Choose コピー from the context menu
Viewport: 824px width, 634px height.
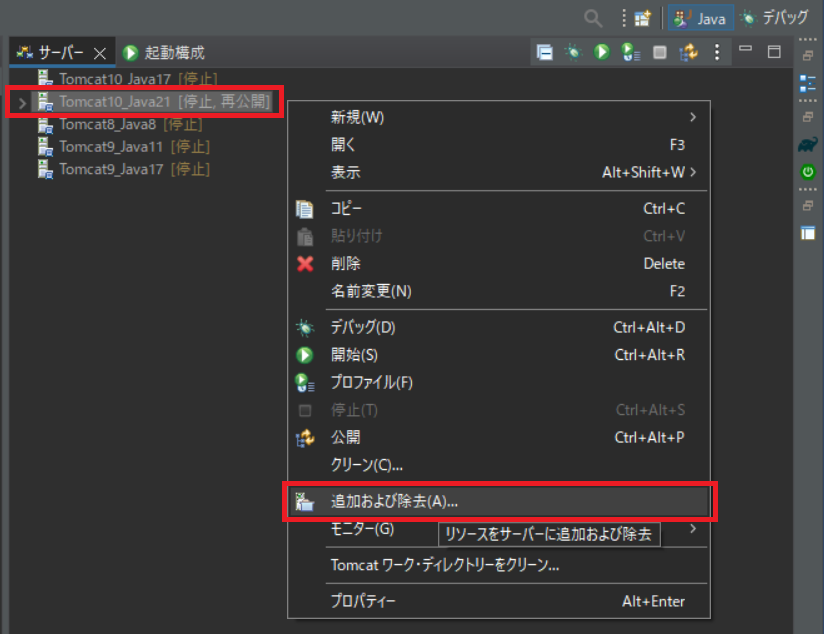[499, 209]
